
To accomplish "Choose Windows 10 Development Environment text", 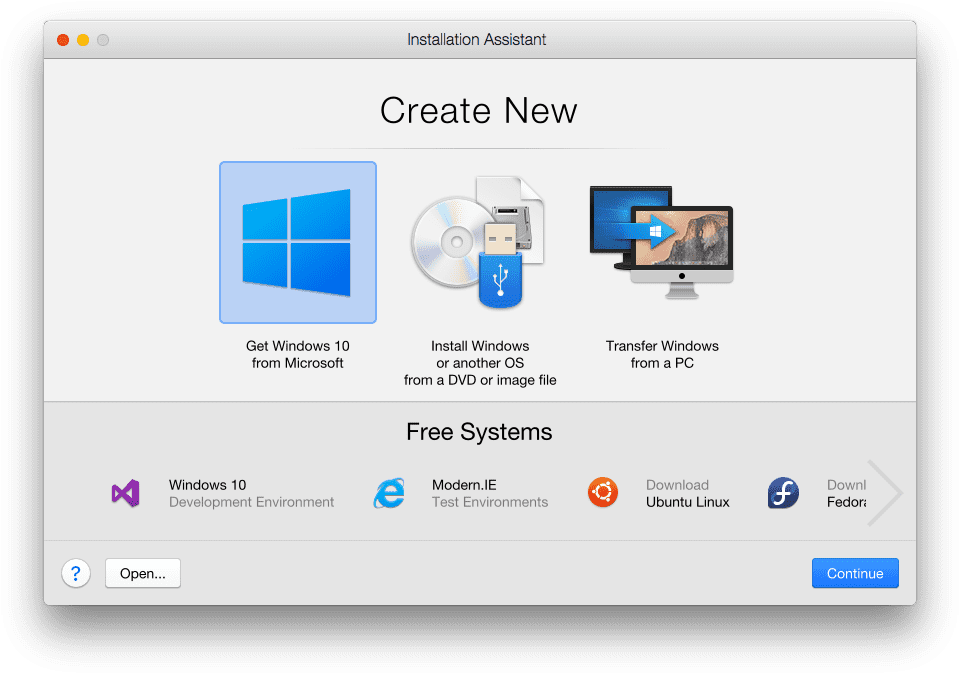I will (x=251, y=493).
